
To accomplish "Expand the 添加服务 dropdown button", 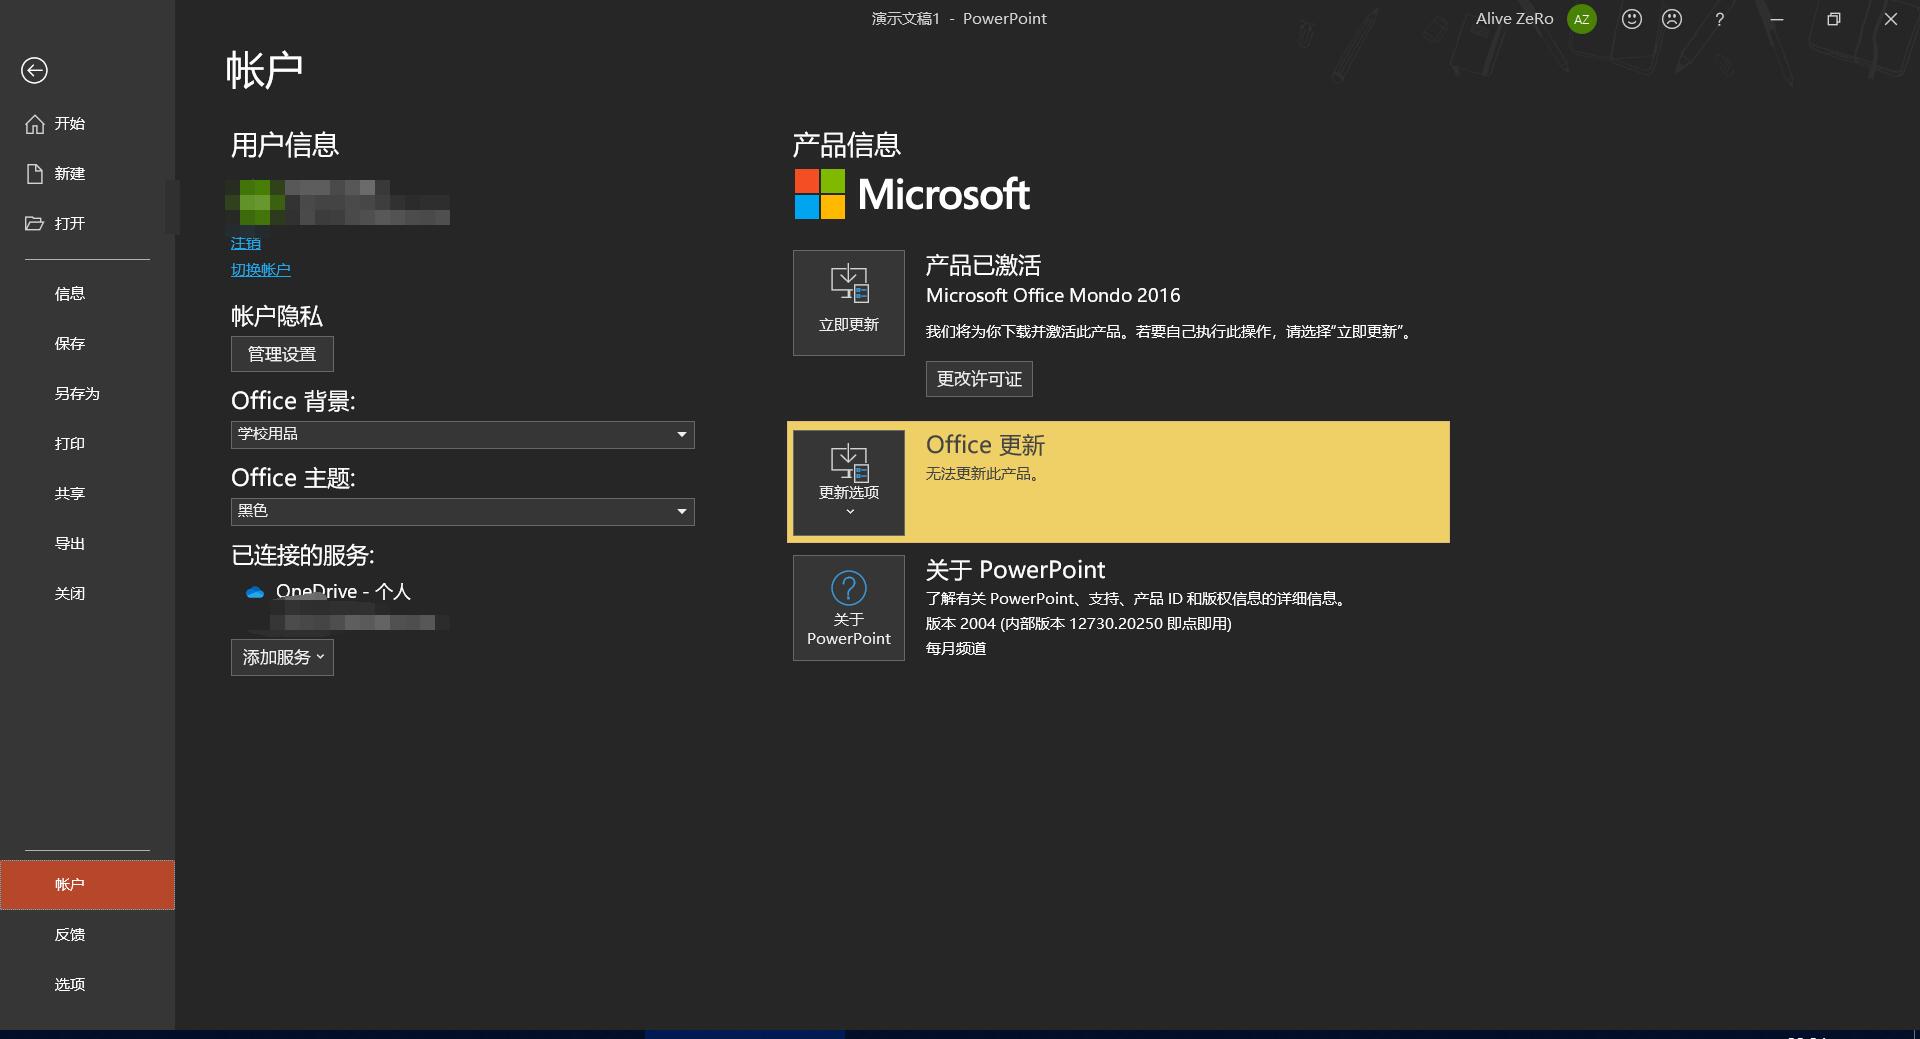I will pyautogui.click(x=282, y=658).
